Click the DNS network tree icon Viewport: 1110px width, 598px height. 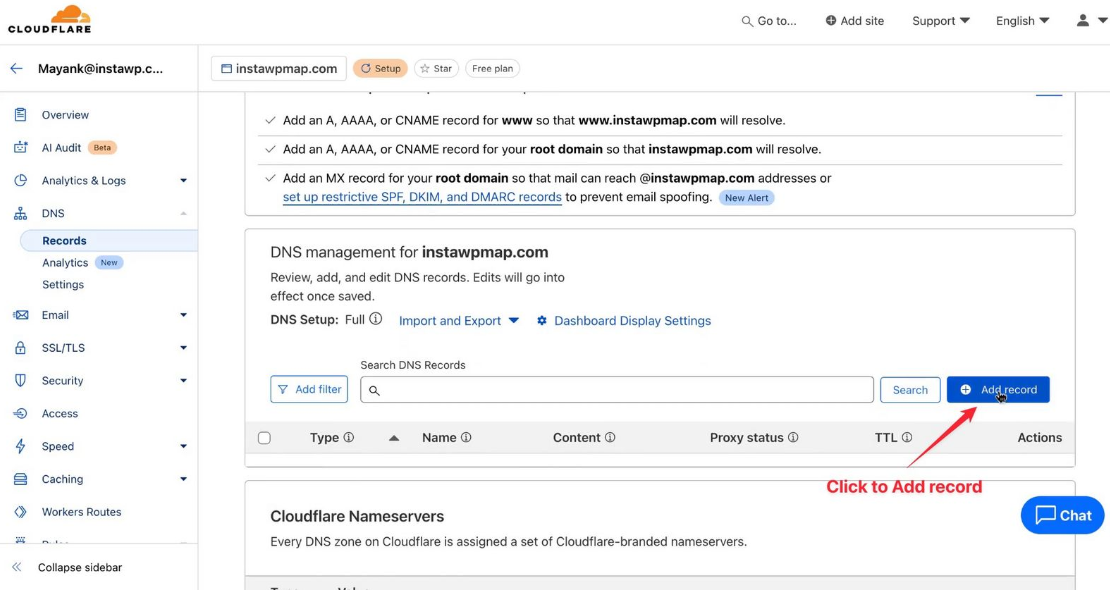[21, 213]
